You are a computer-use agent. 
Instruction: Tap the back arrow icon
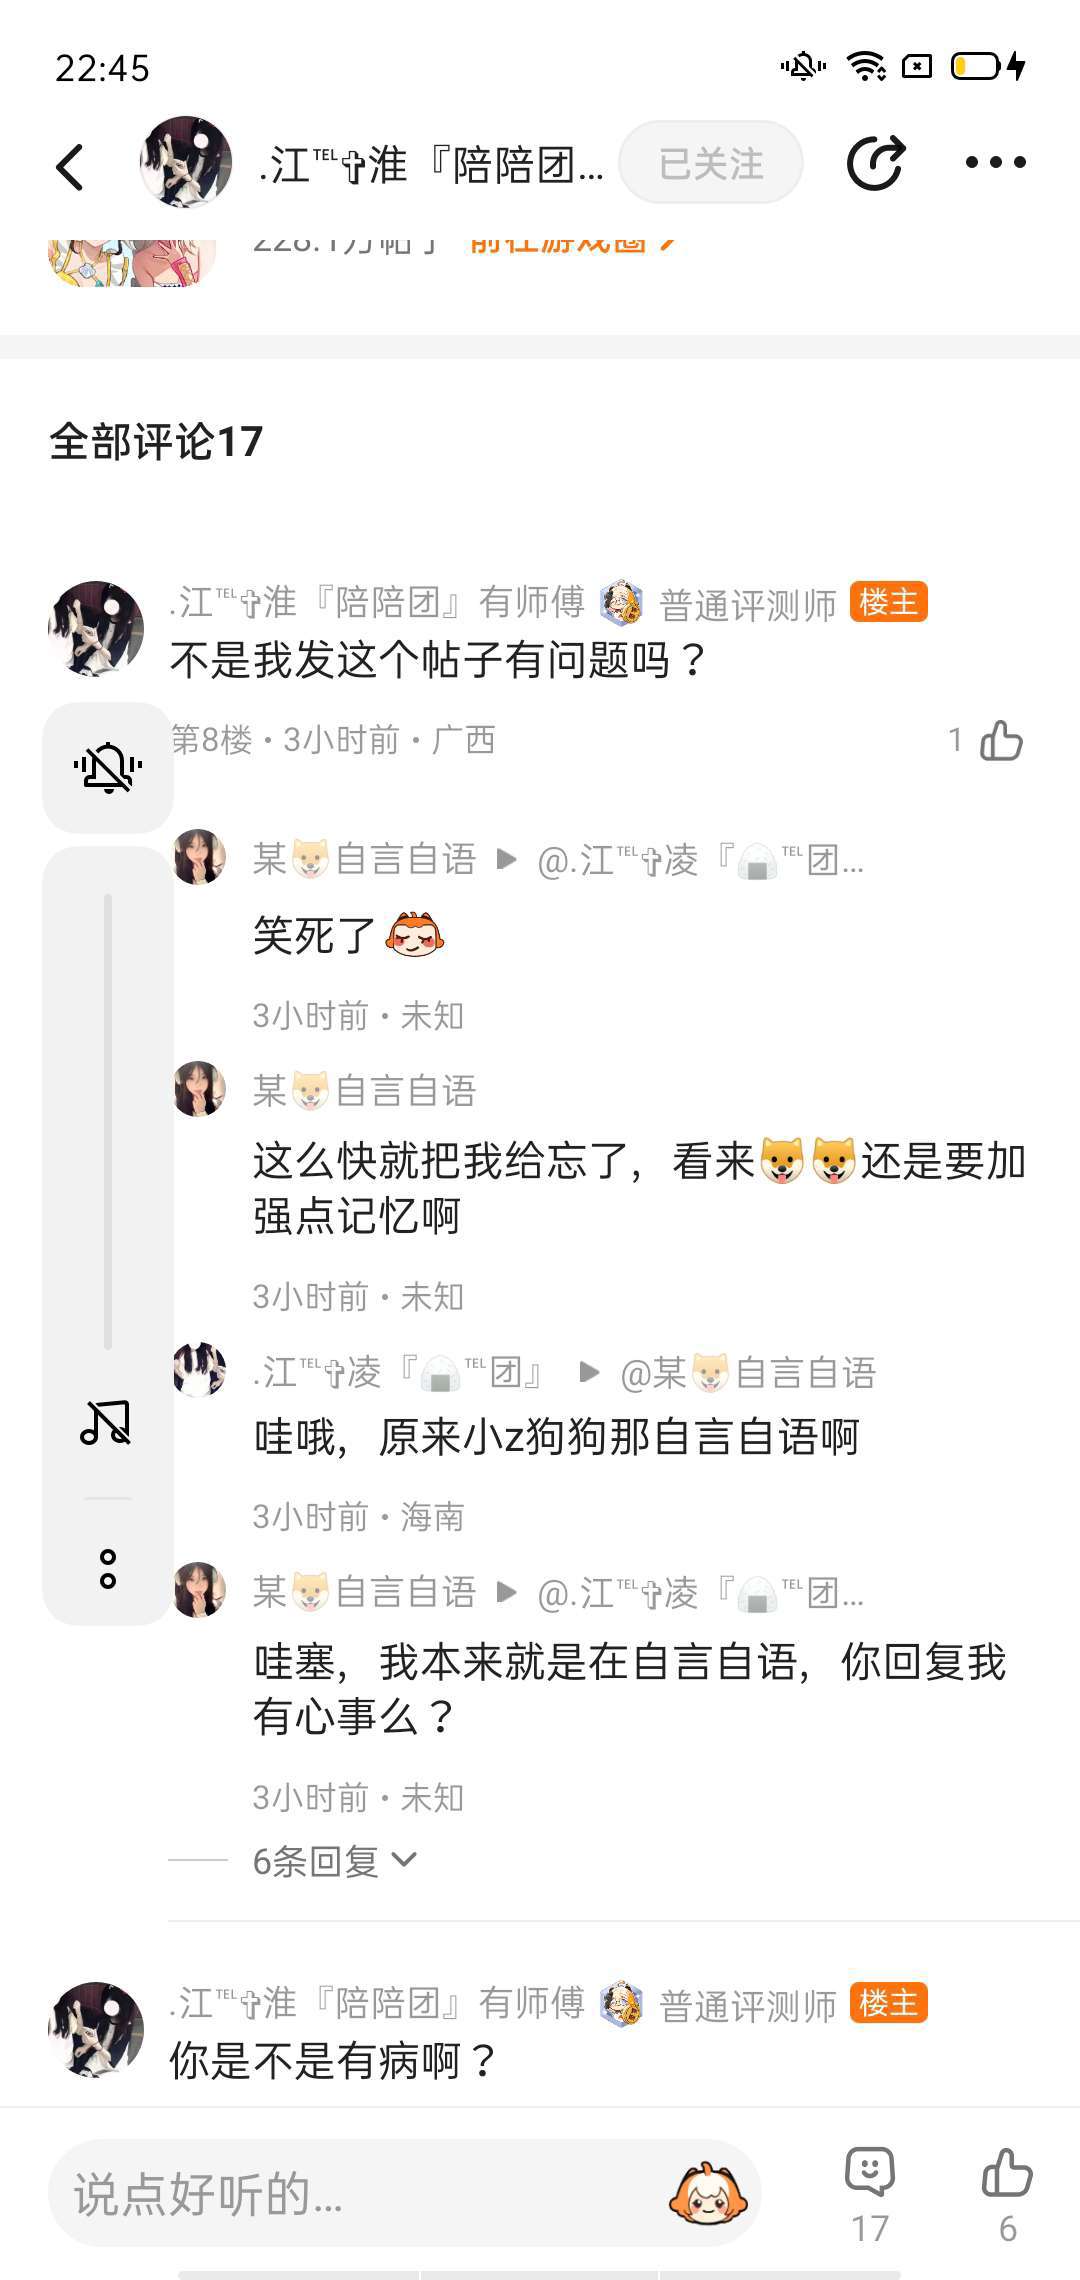click(70, 166)
